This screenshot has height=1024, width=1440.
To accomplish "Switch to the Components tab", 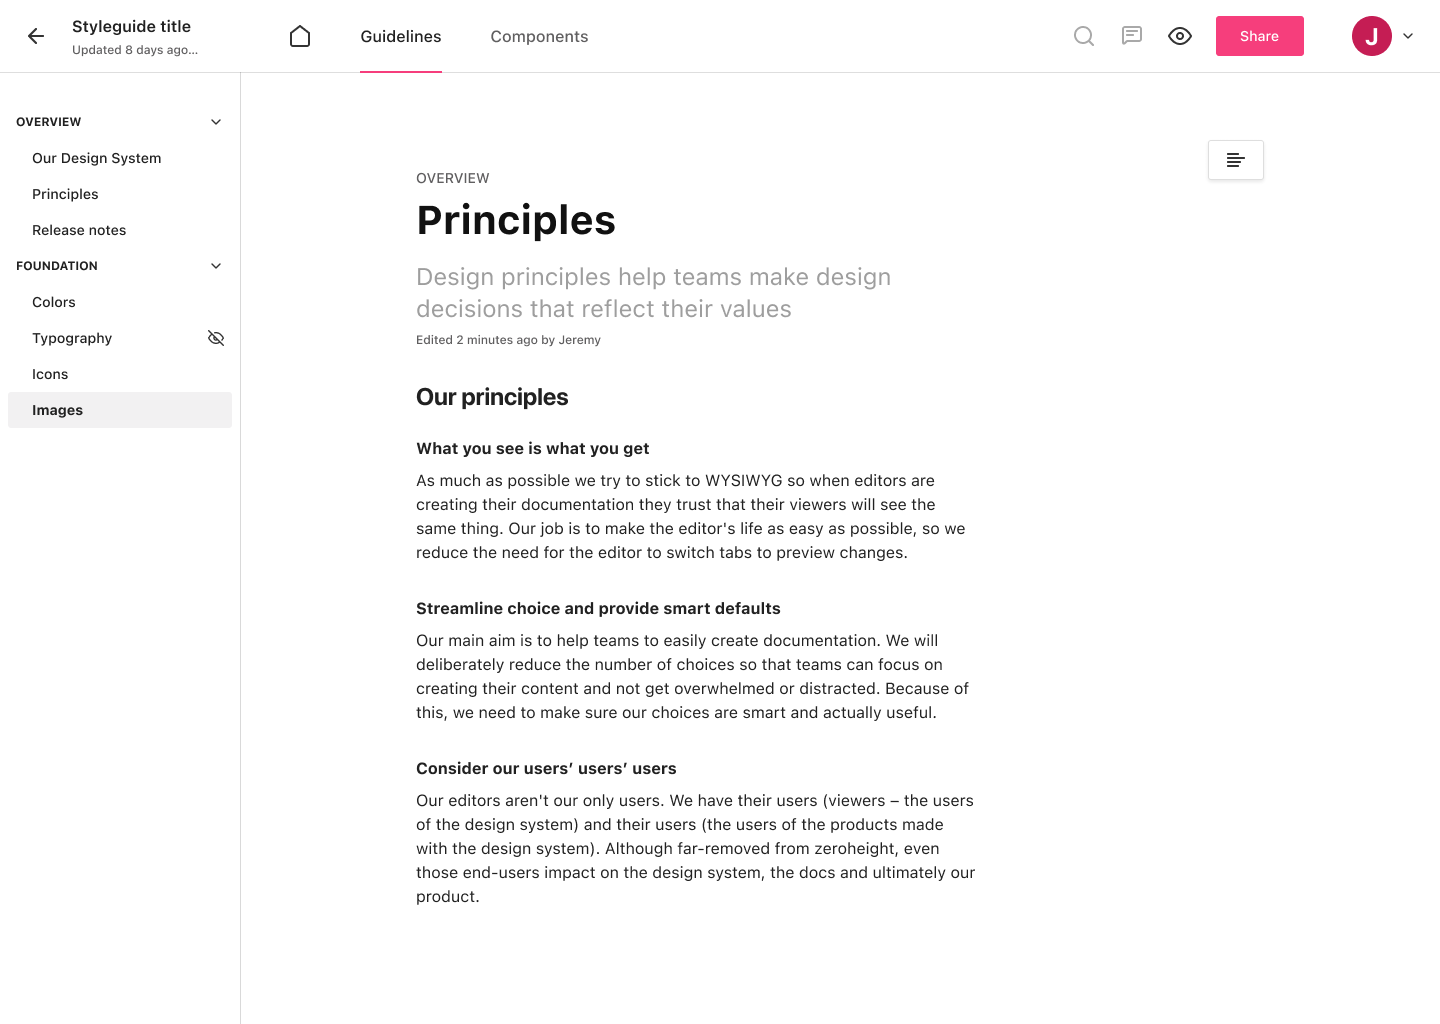I will [x=539, y=36].
